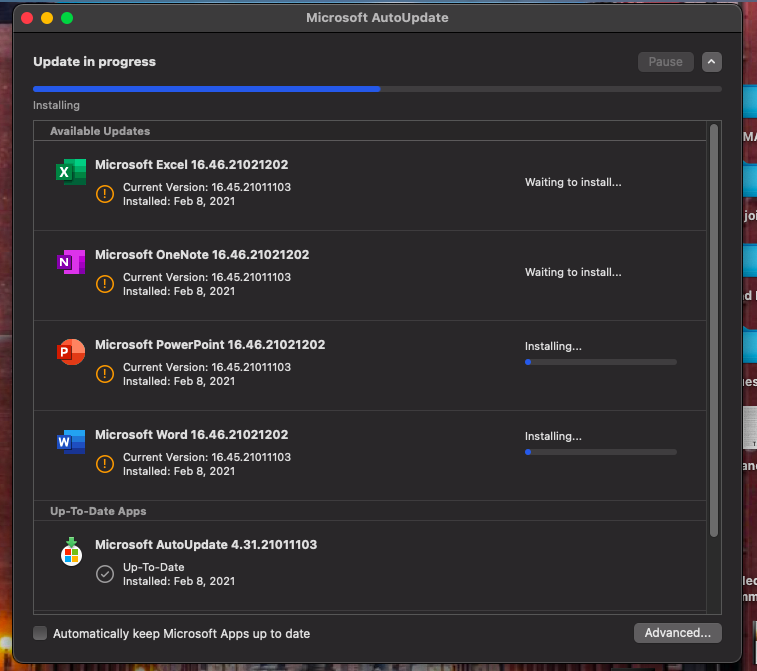Click the green zoom window button
The height and width of the screenshot is (671, 757).
(x=67, y=18)
